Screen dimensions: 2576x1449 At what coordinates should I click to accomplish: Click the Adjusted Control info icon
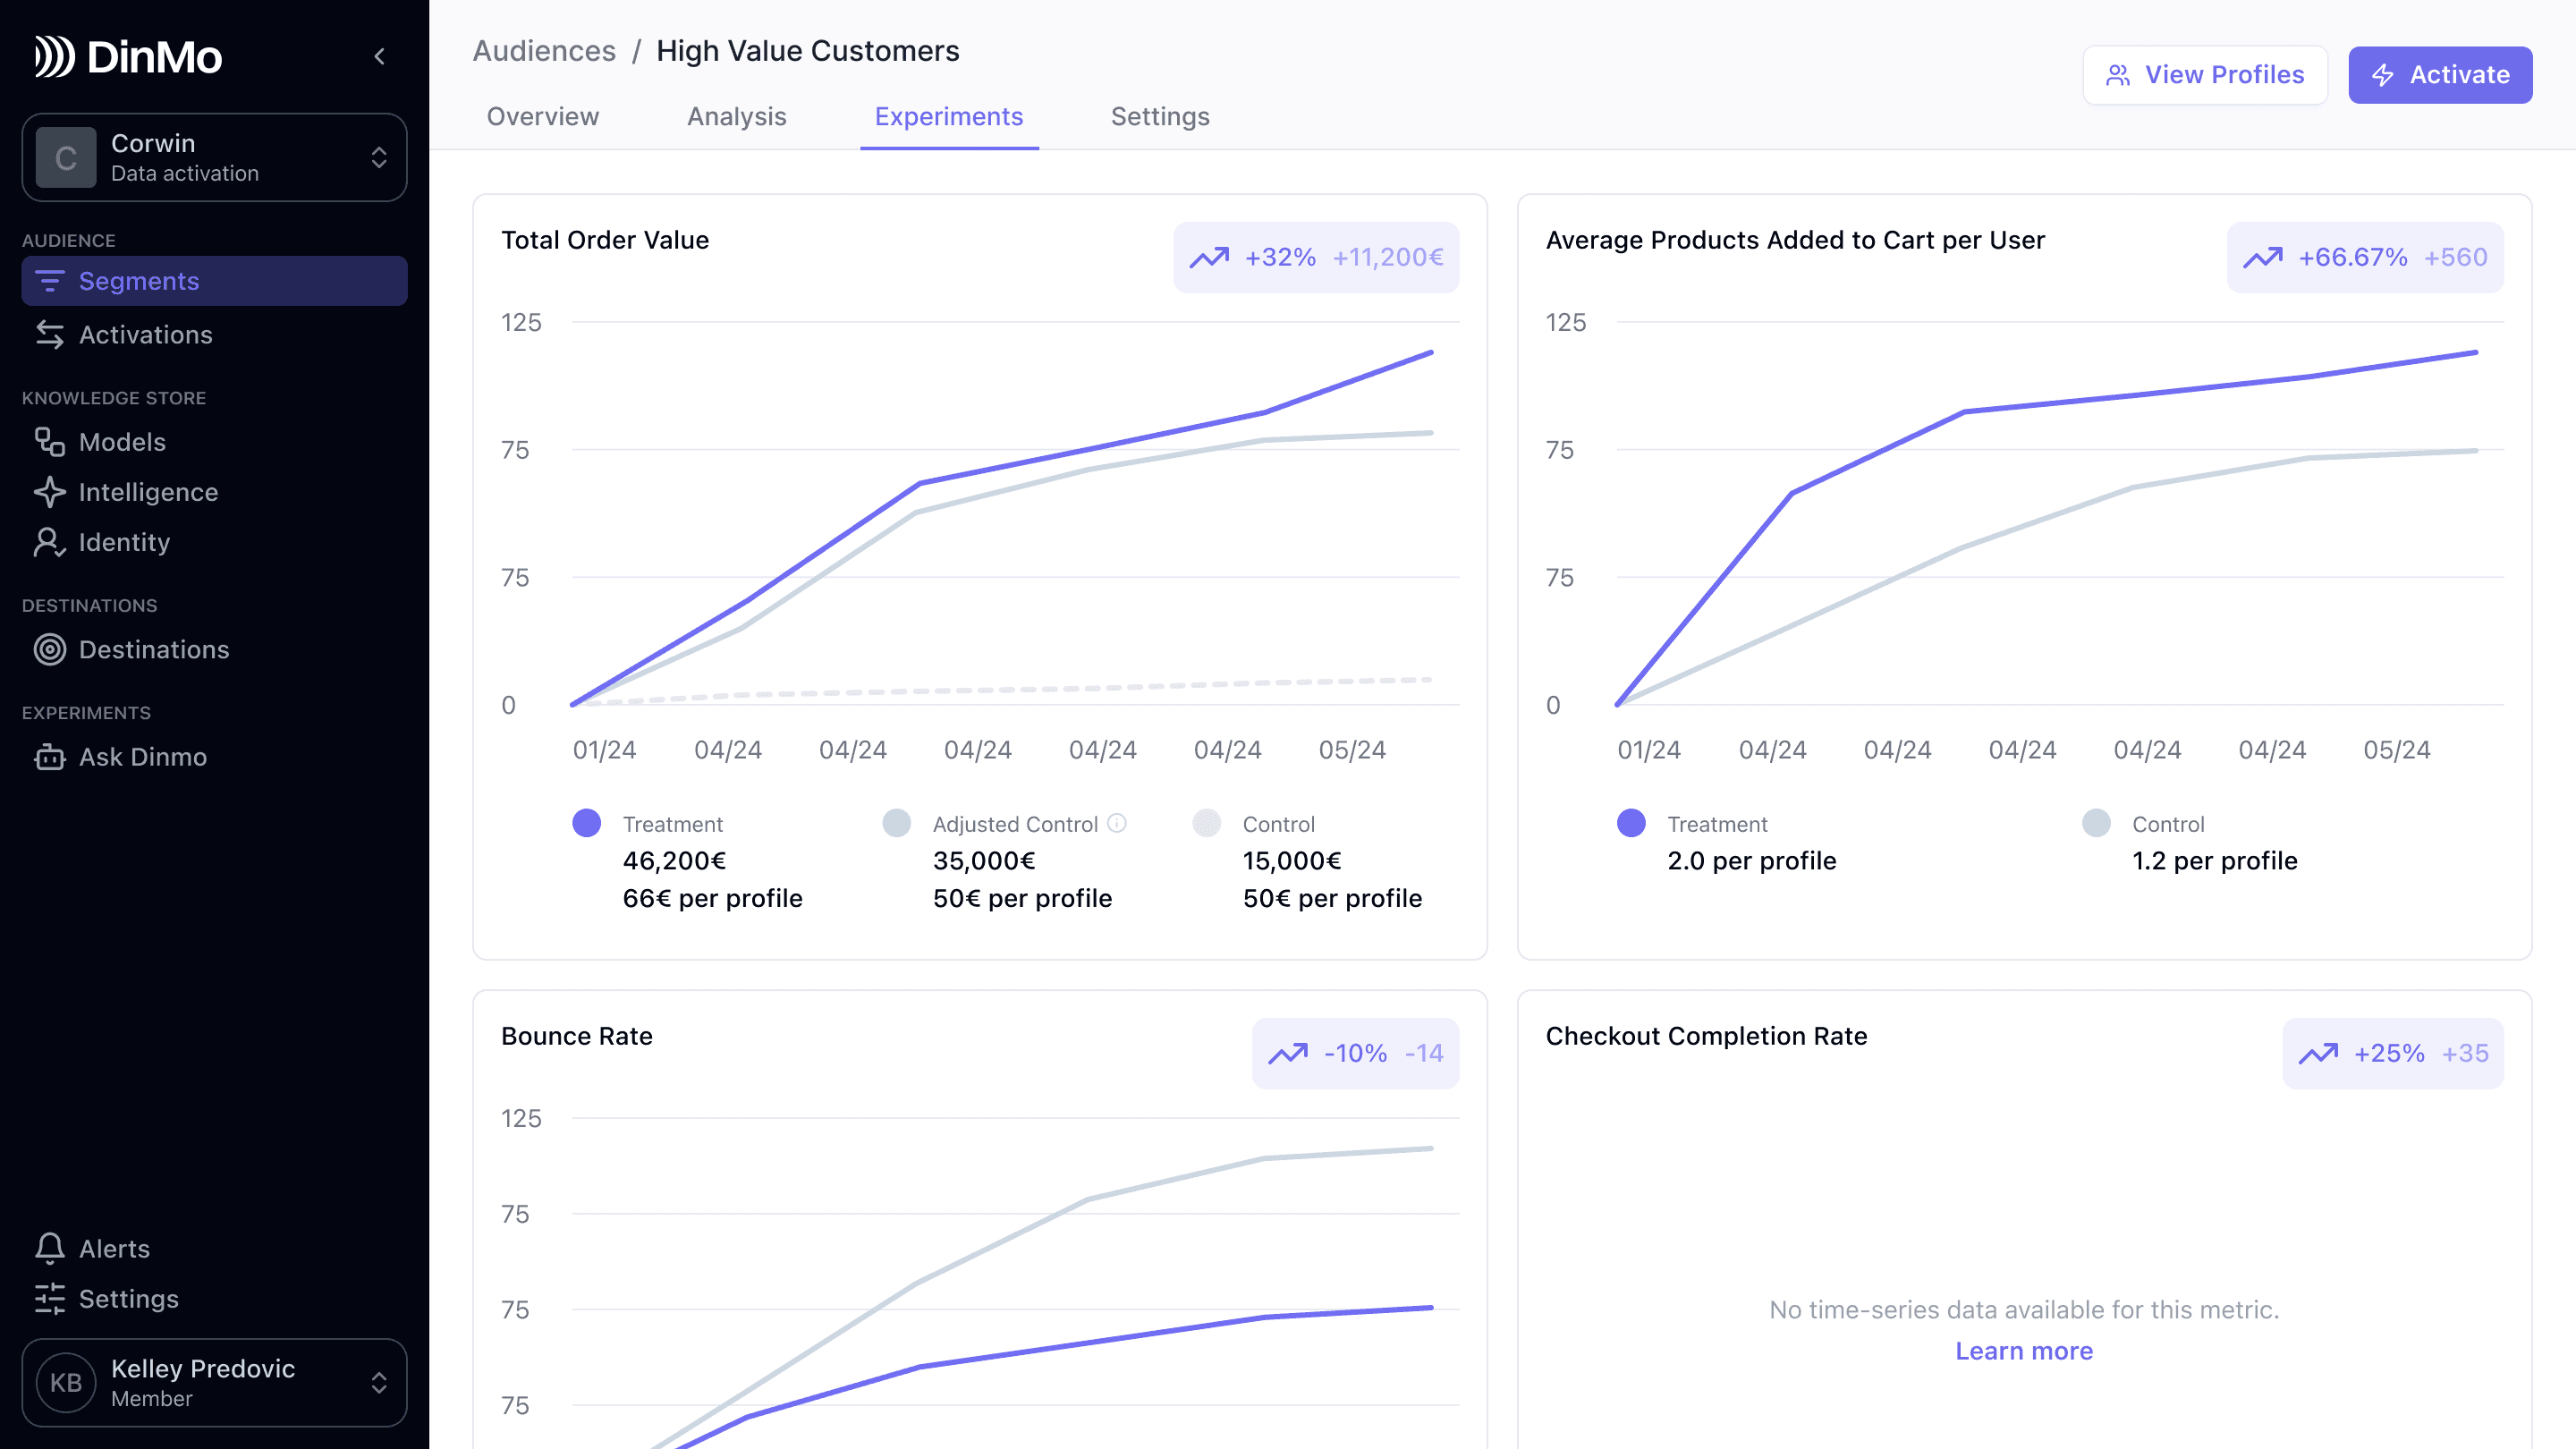point(1117,823)
